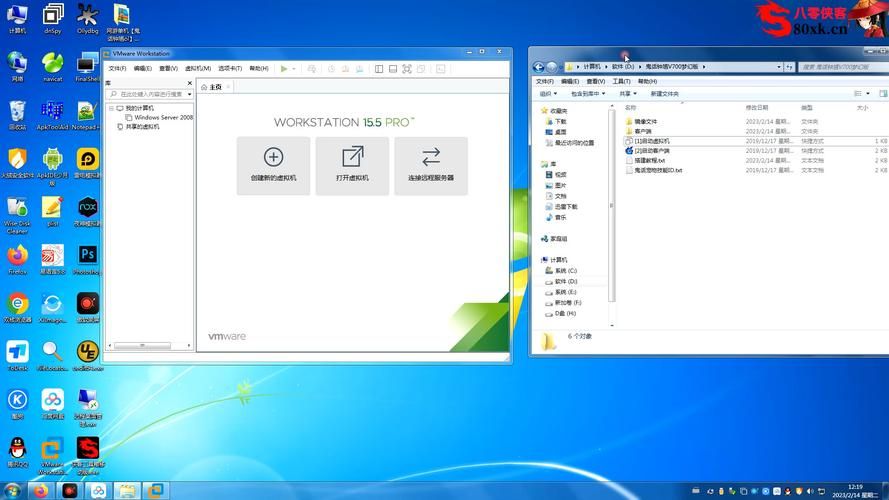Toggle the thumbnail bar icon in VMware toolbar

coord(393,69)
